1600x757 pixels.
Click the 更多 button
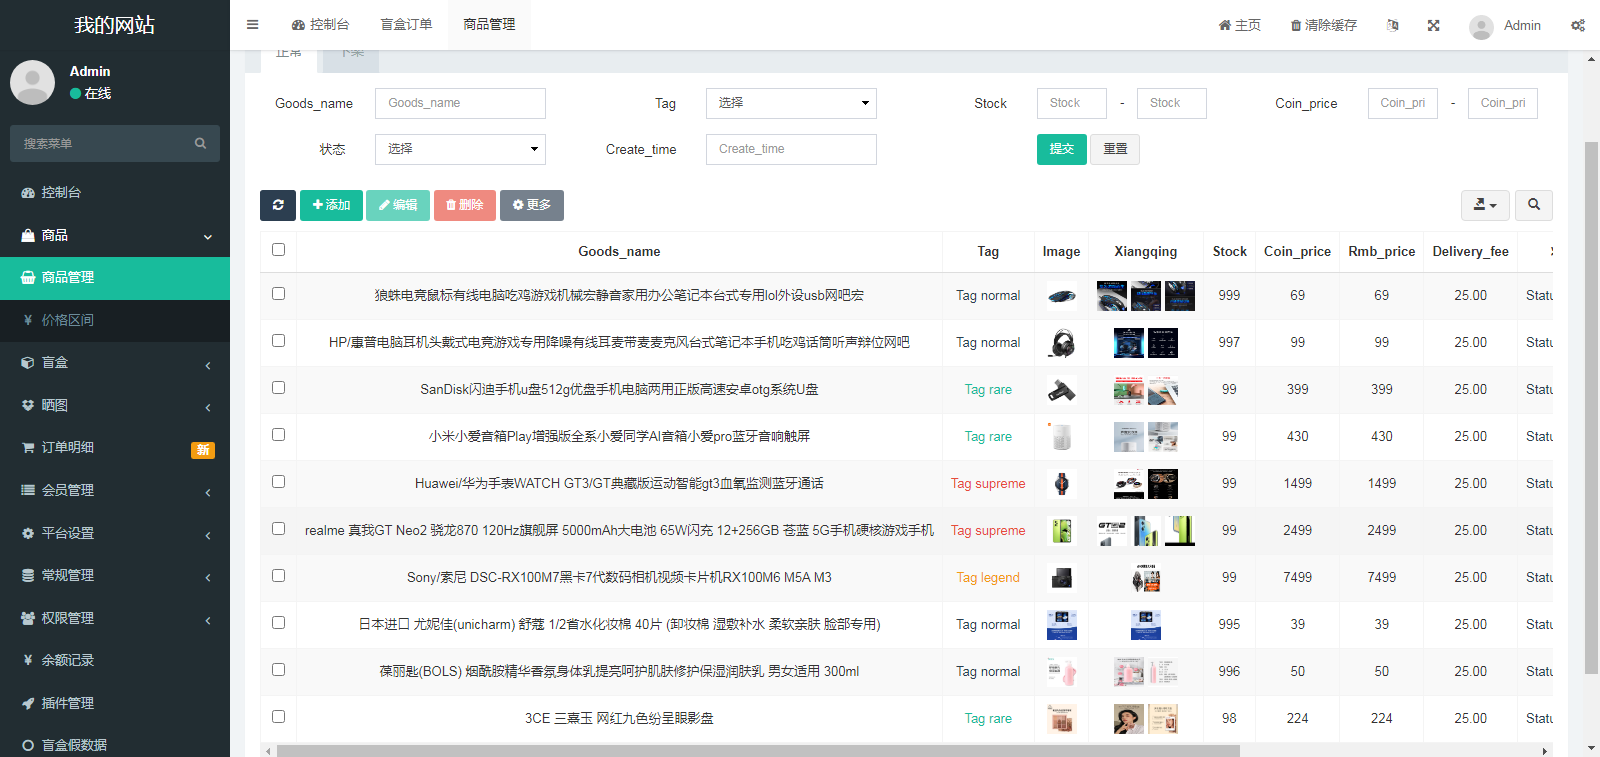[x=532, y=205]
